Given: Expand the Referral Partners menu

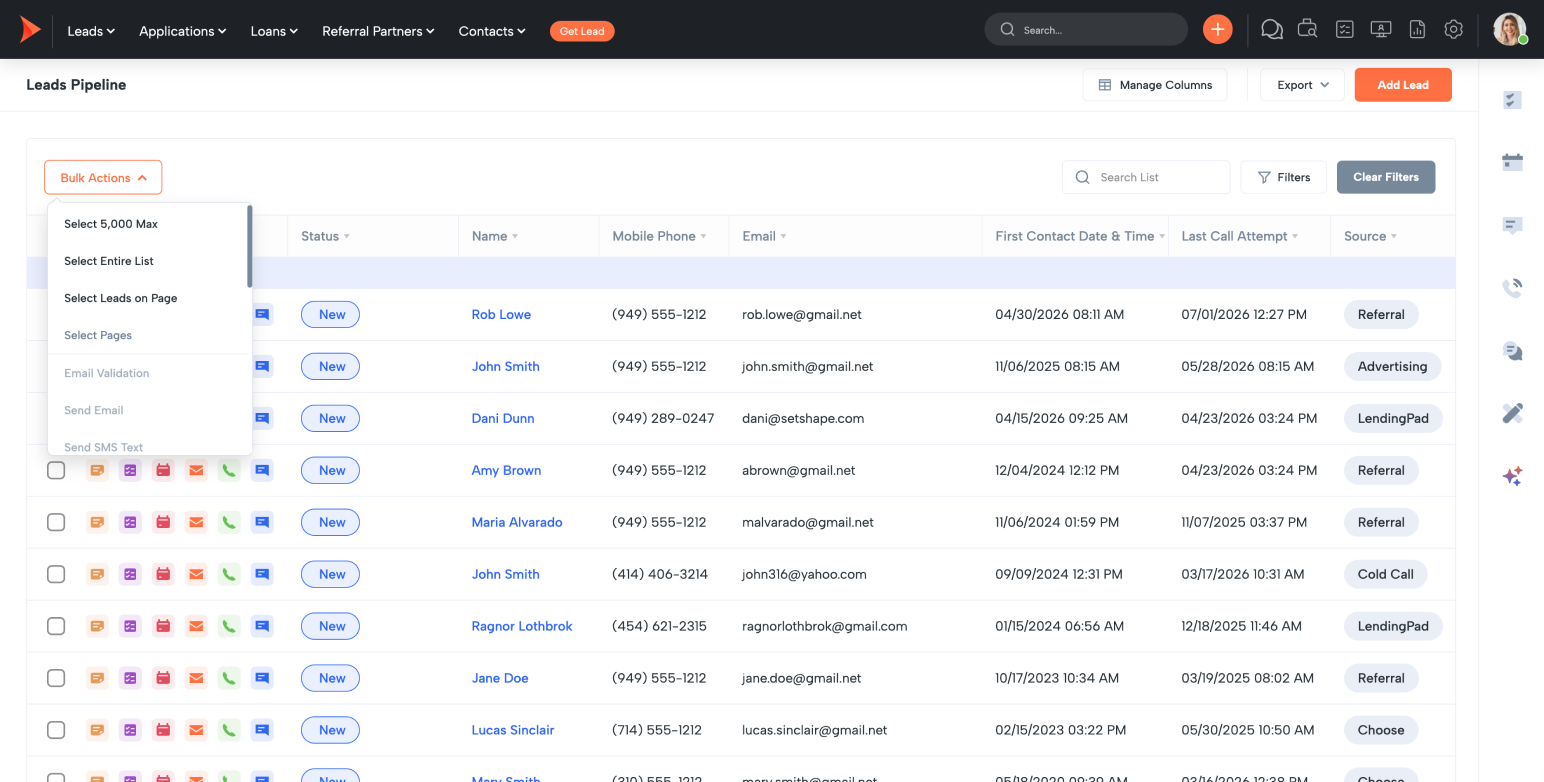Looking at the screenshot, I should (x=378, y=31).
